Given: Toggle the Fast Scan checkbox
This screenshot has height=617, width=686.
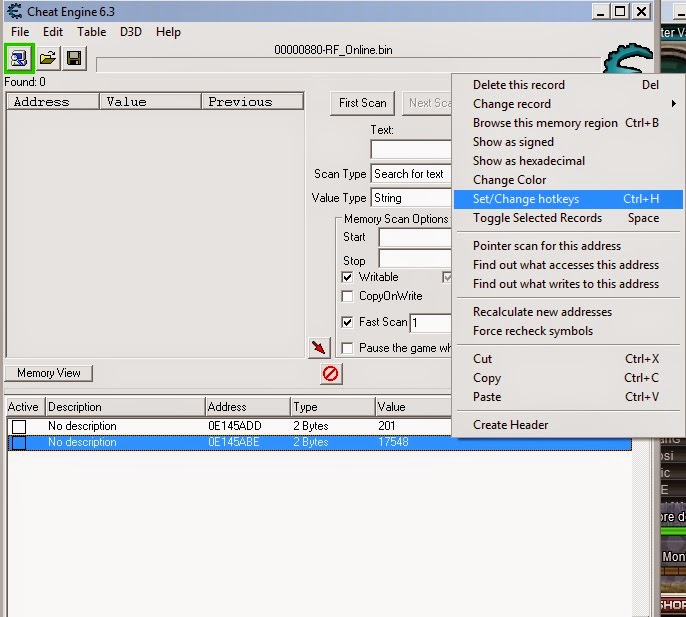Looking at the screenshot, I should click(x=347, y=323).
